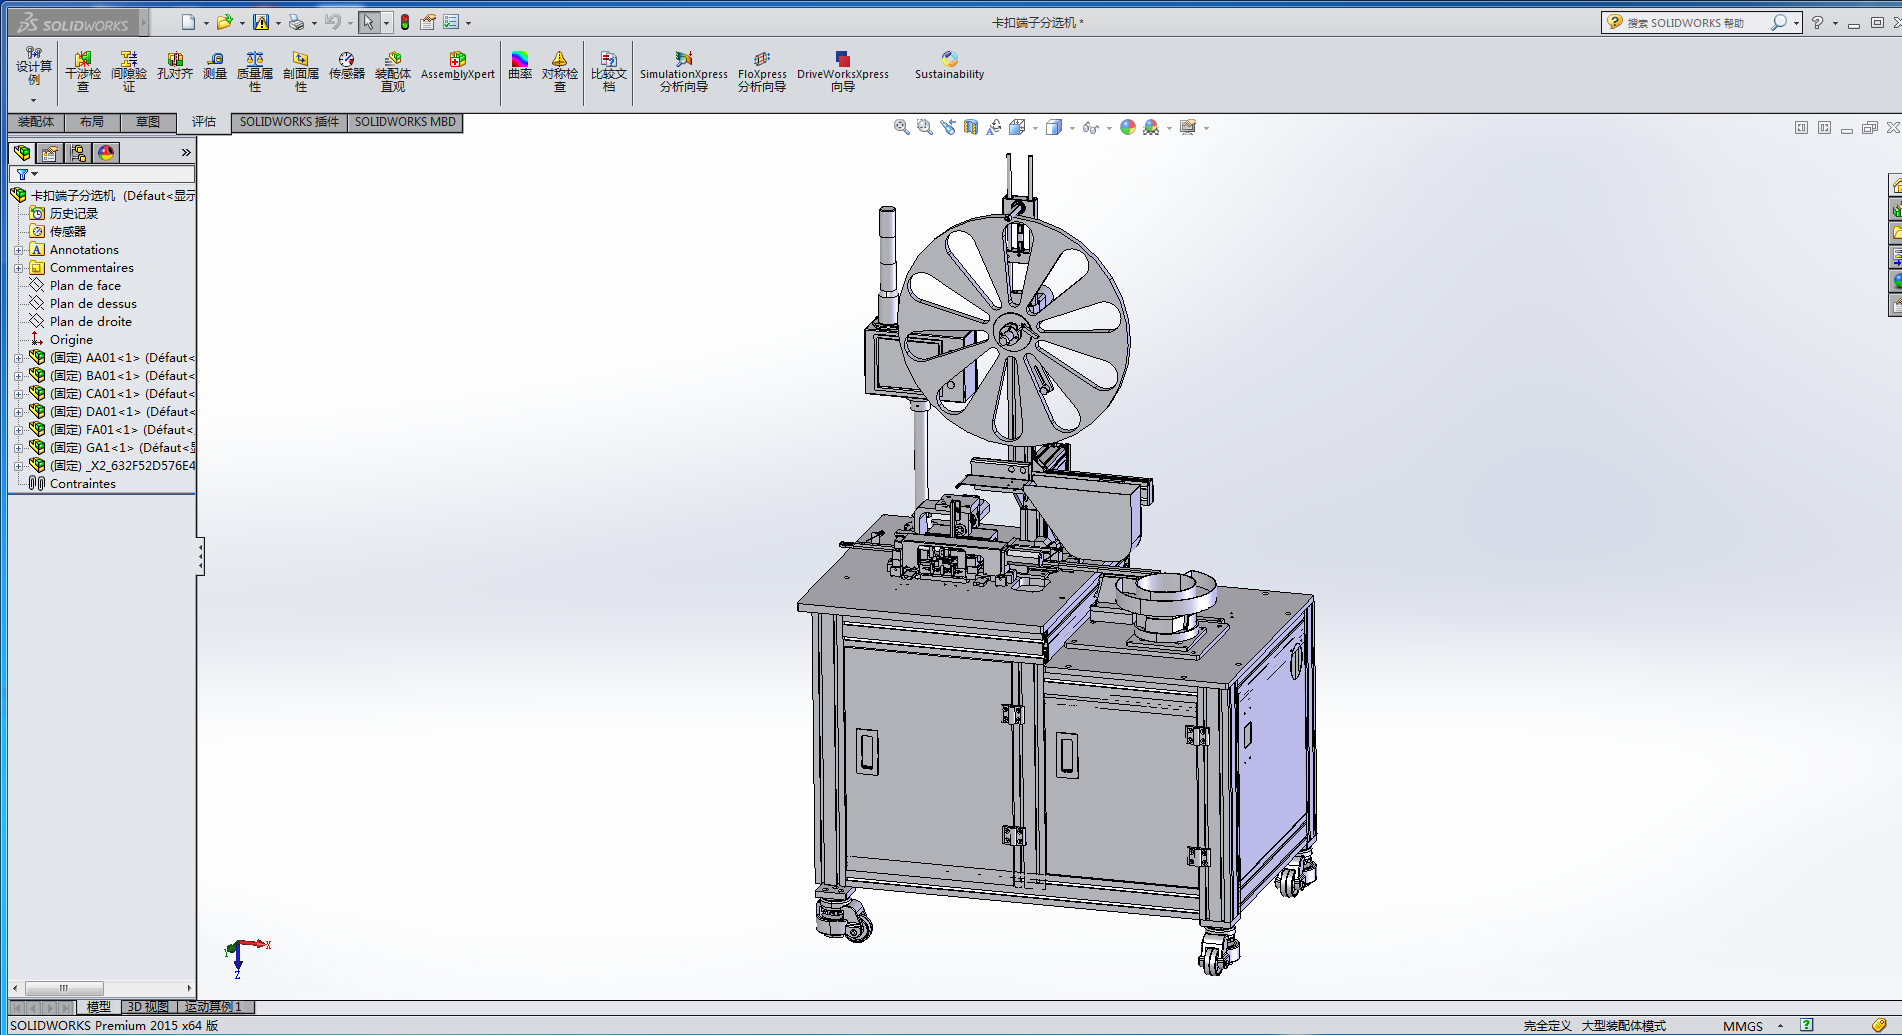Screen dimensions: 1902x1035
Task: Open the Hide/Show Items glasses dropdown
Action: click(1109, 128)
